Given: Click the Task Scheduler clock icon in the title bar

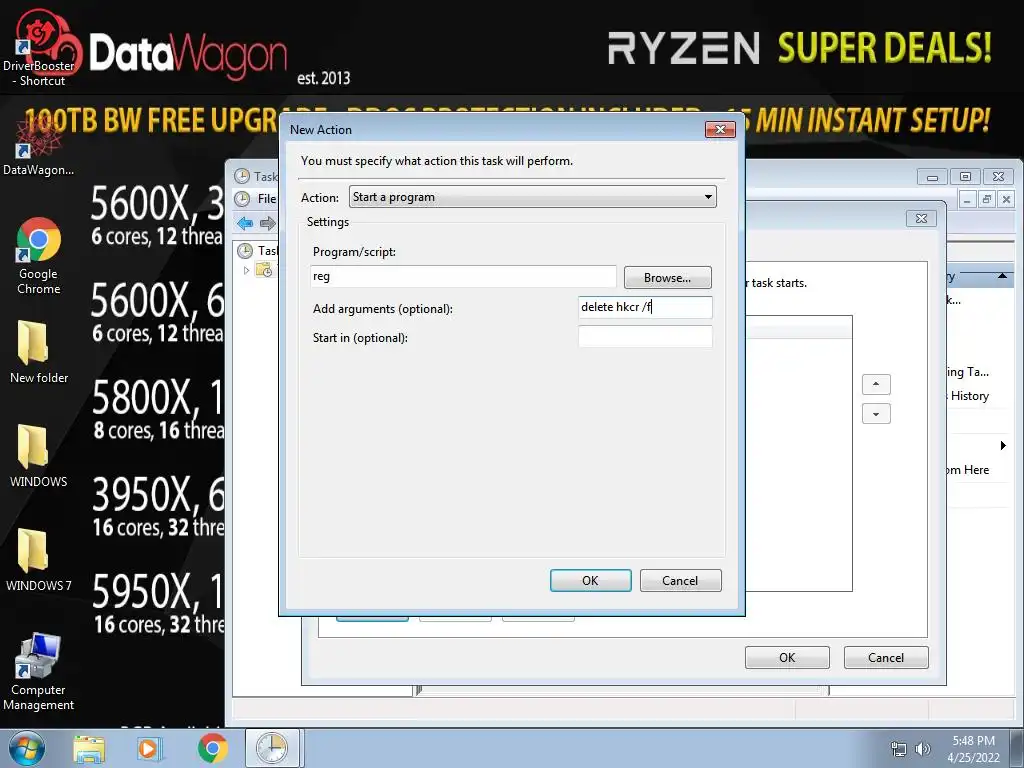Looking at the screenshot, I should coord(242,176).
